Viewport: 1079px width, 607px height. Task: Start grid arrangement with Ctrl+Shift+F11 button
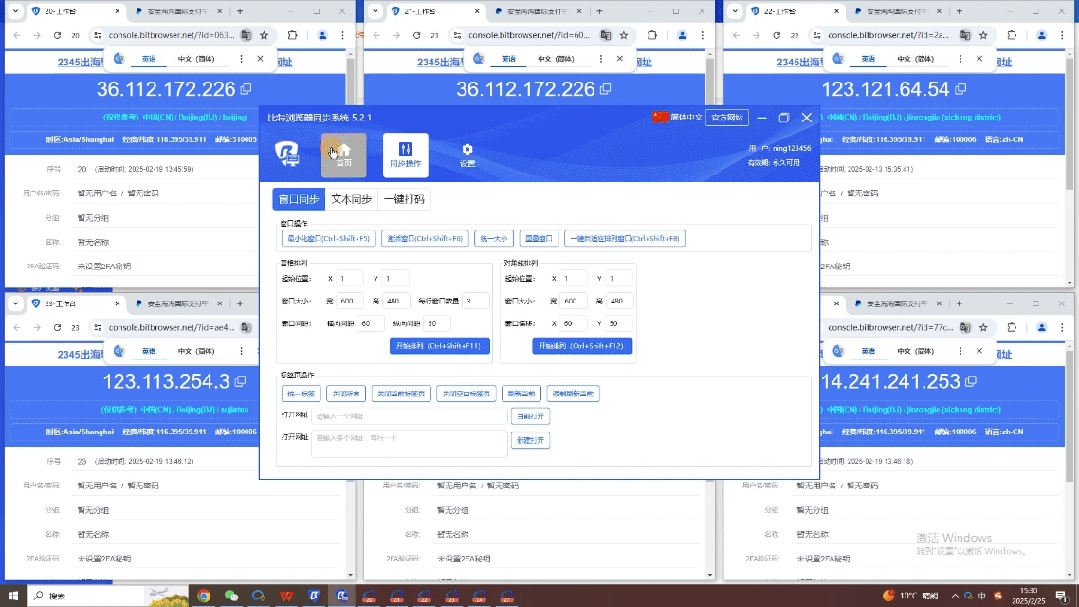[x=440, y=345]
